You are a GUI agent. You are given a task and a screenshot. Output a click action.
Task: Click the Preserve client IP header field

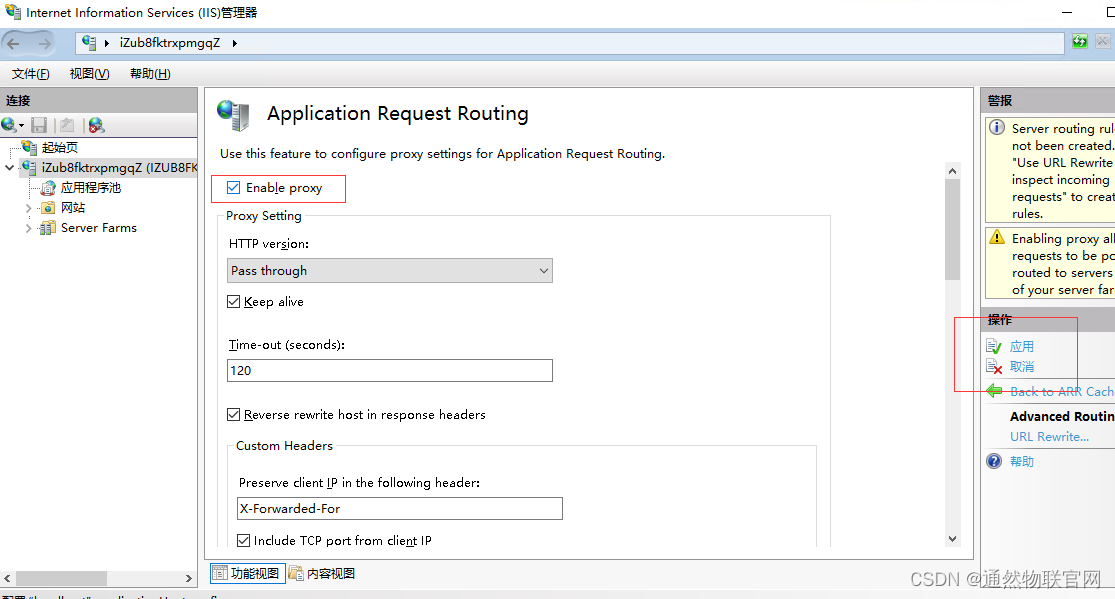click(400, 508)
